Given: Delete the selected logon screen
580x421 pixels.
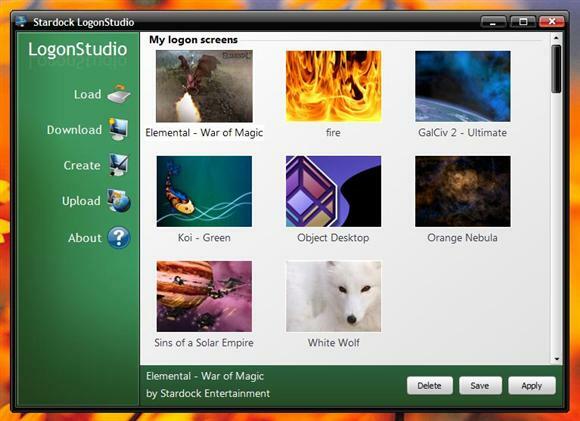Looking at the screenshot, I should (x=429, y=385).
